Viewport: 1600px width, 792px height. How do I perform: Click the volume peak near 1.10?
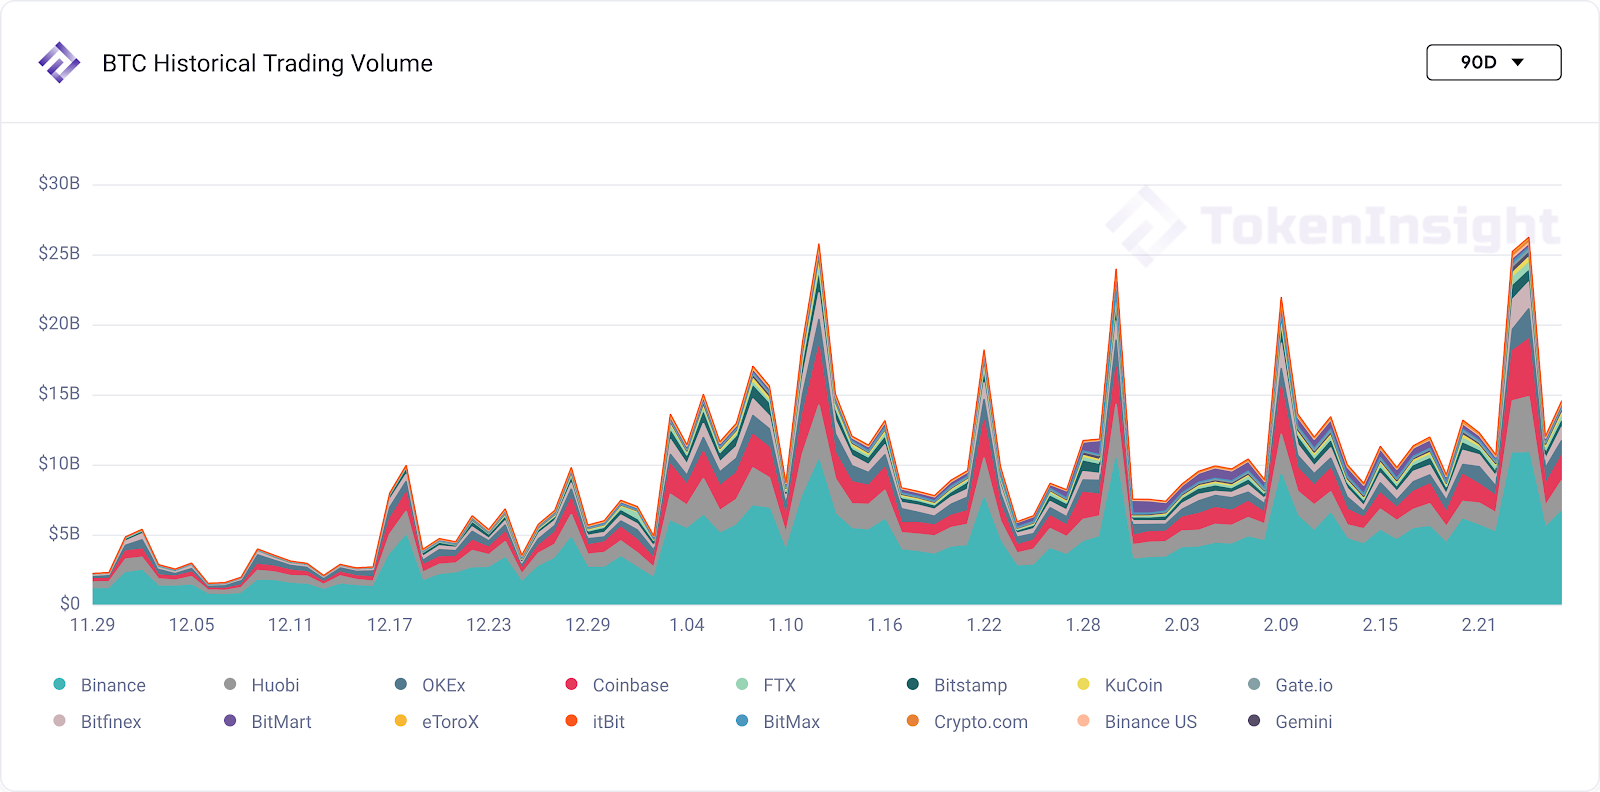pyautogui.click(x=819, y=246)
